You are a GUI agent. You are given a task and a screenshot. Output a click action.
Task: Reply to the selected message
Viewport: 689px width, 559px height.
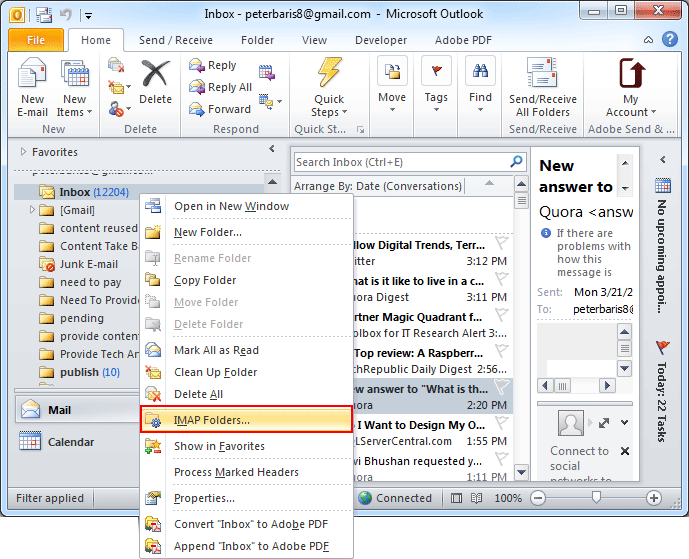pyautogui.click(x=213, y=65)
